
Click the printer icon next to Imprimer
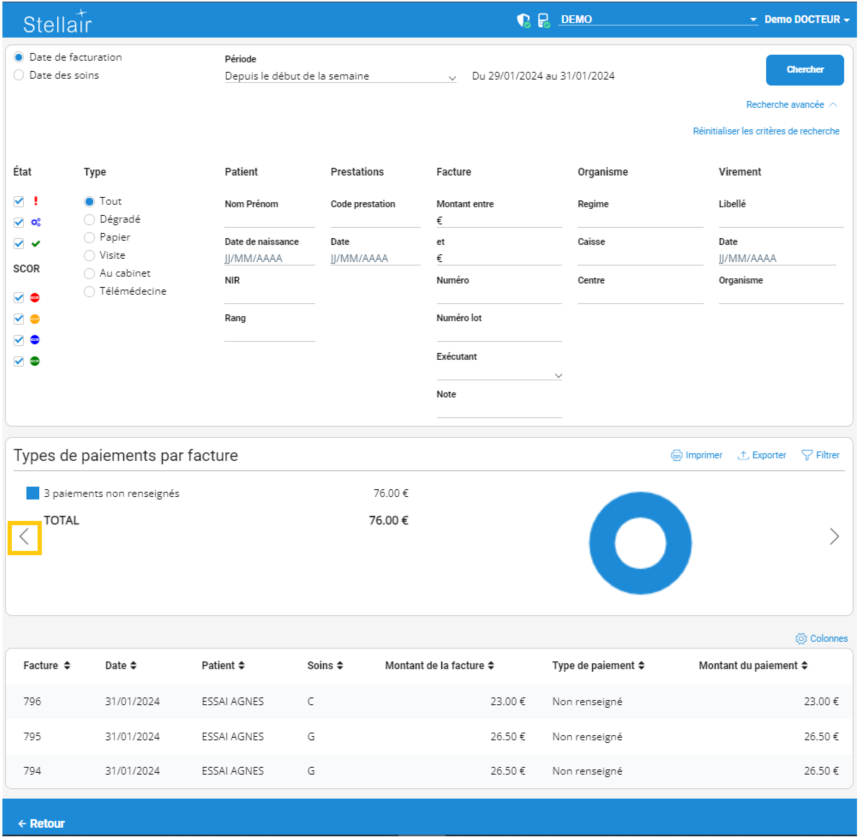coord(677,455)
